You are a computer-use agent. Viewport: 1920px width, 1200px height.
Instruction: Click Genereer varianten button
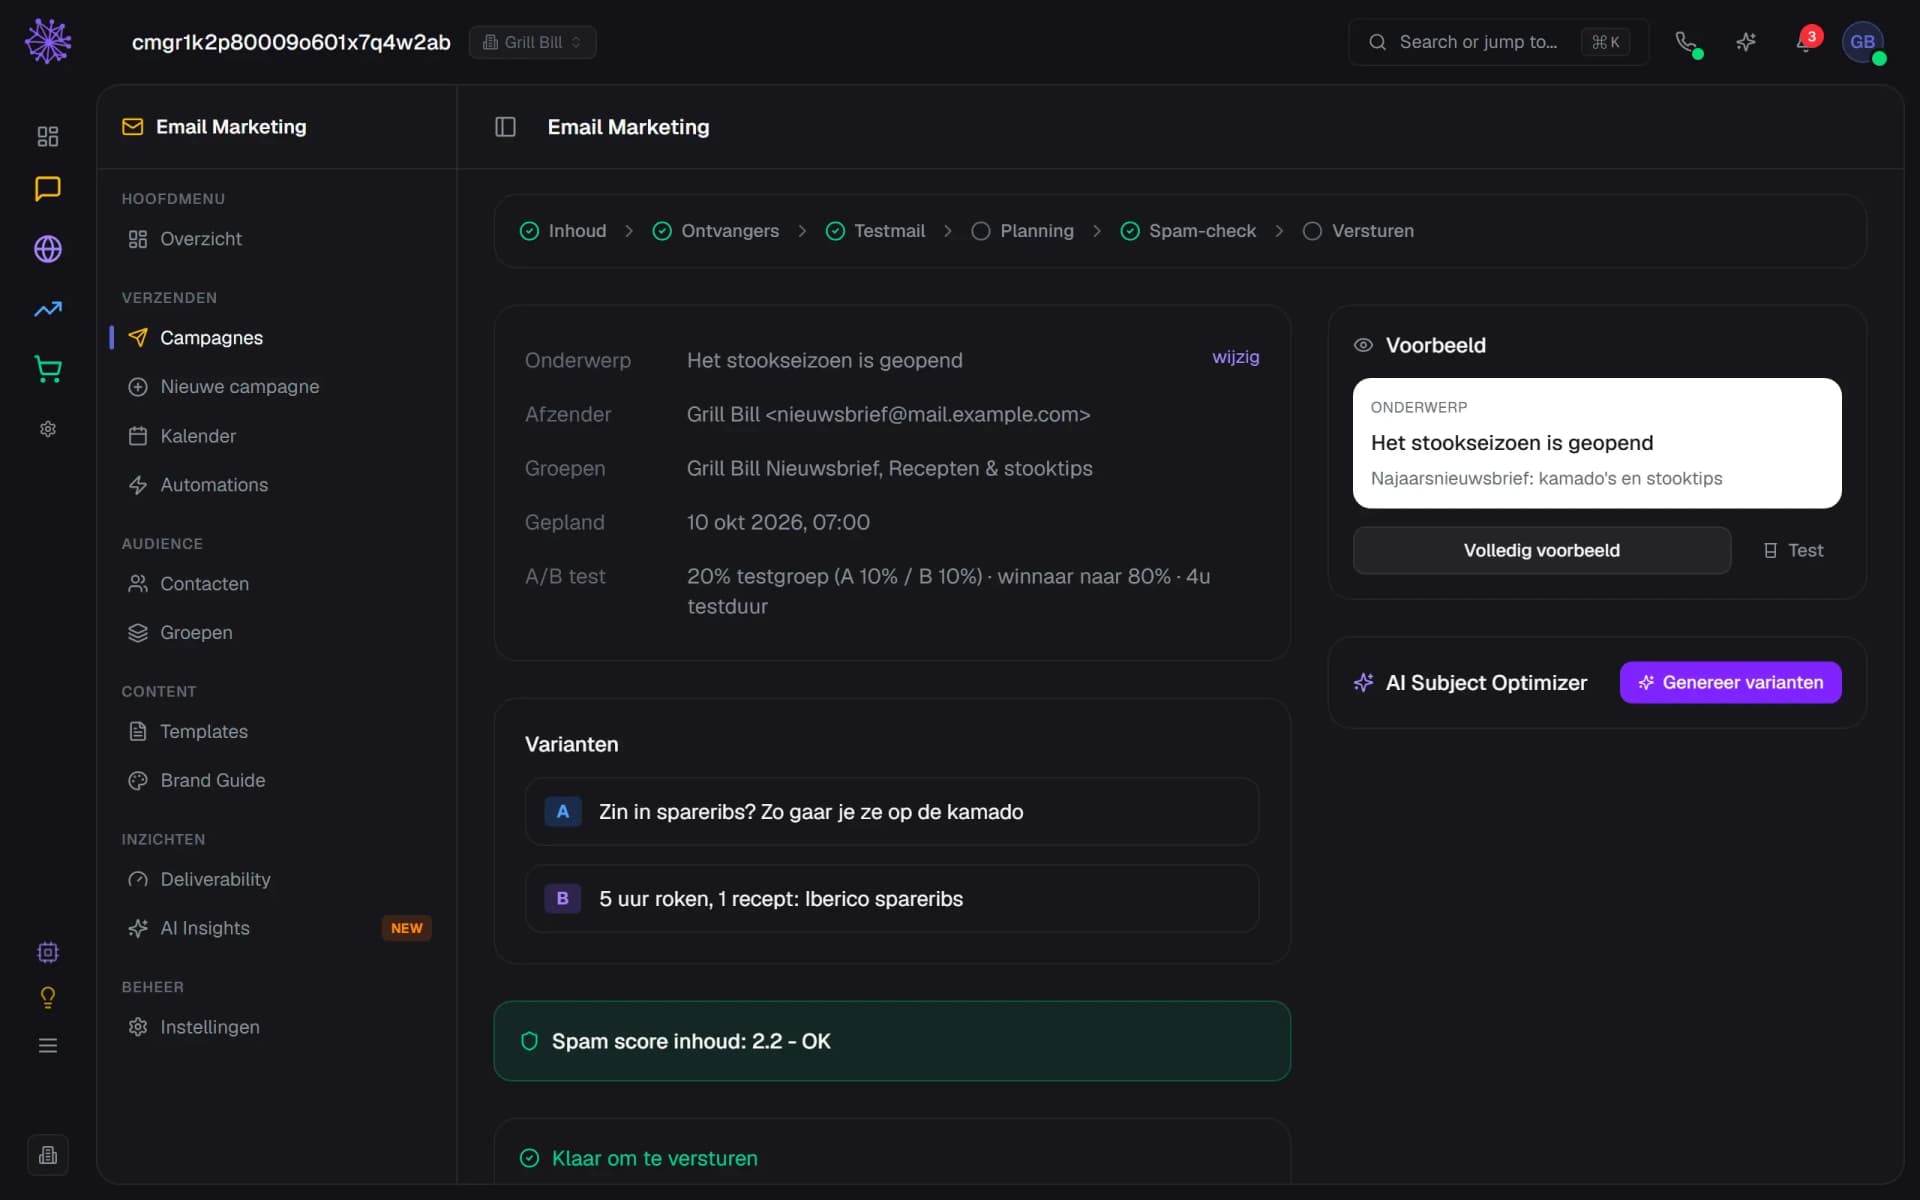click(x=1730, y=682)
